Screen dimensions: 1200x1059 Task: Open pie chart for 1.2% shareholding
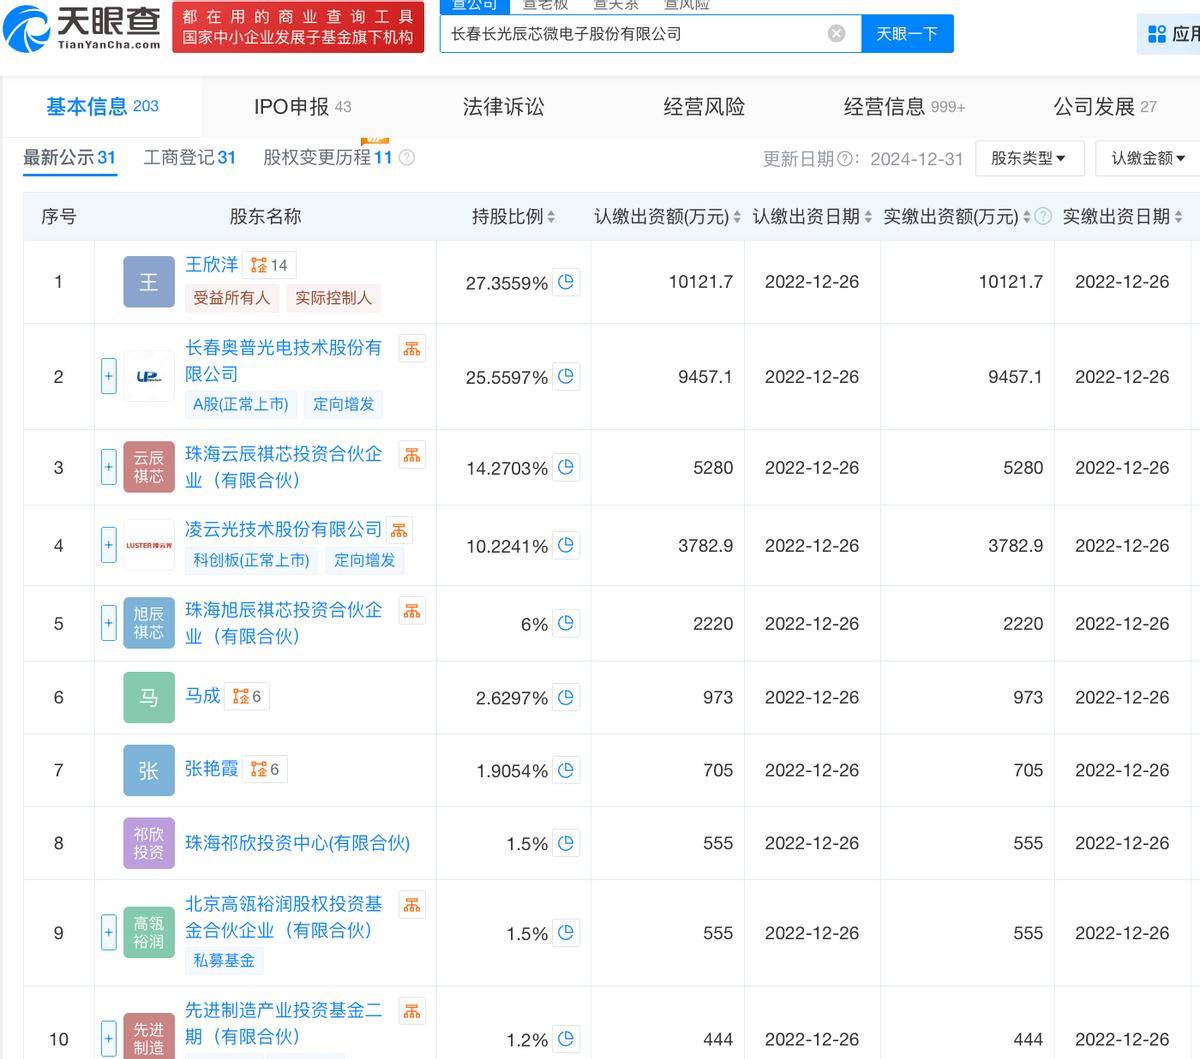566,1039
